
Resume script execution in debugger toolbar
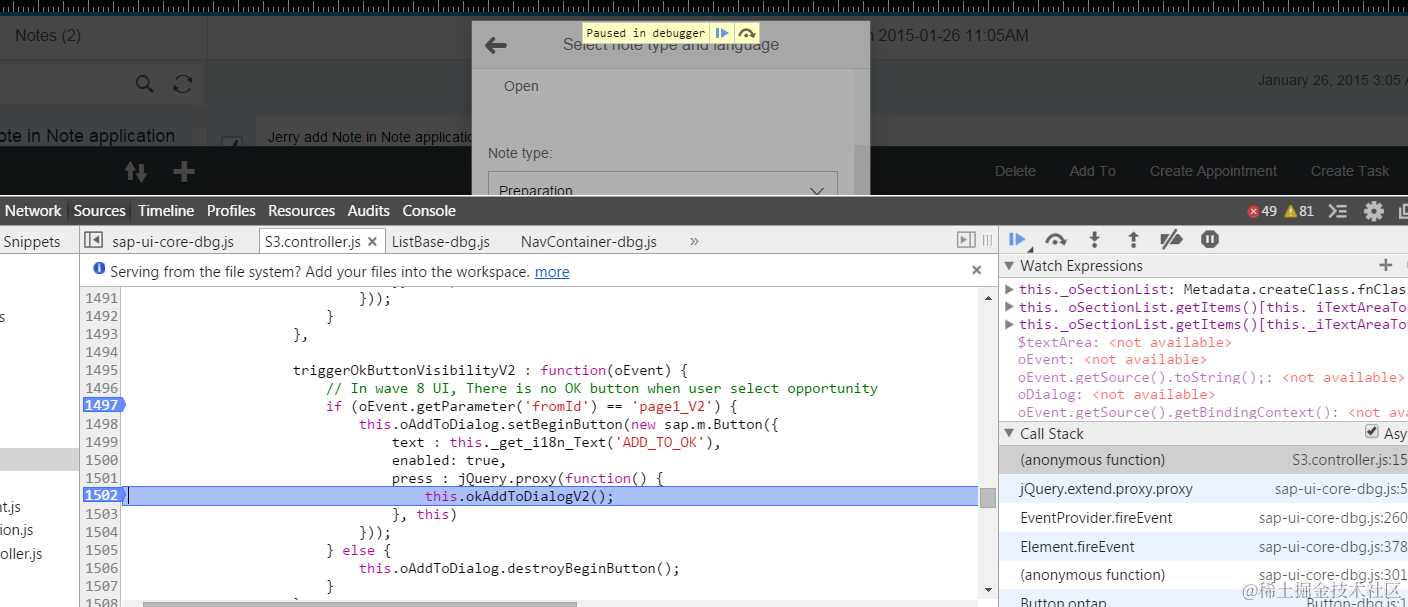1018,240
